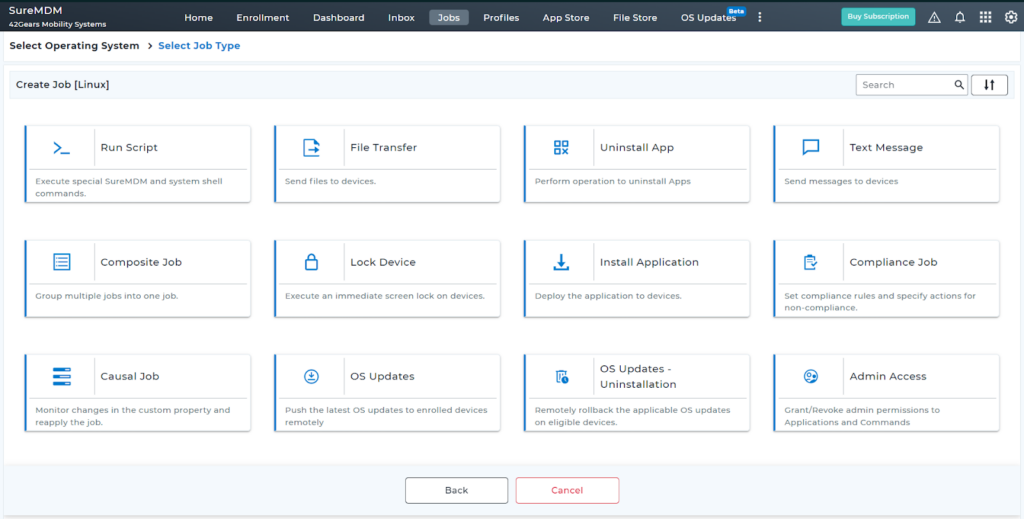Click the Causal Job stacked bars icon
Image resolution: width=1024 pixels, height=519 pixels.
coord(61,376)
